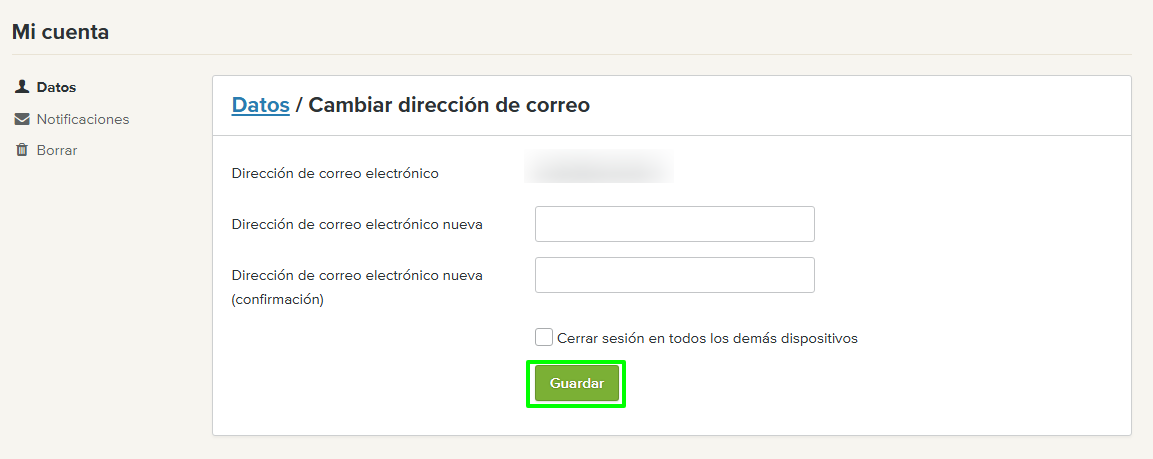The width and height of the screenshot is (1153, 459).
Task: Open the Datos section in sidebar
Action: (x=56, y=88)
